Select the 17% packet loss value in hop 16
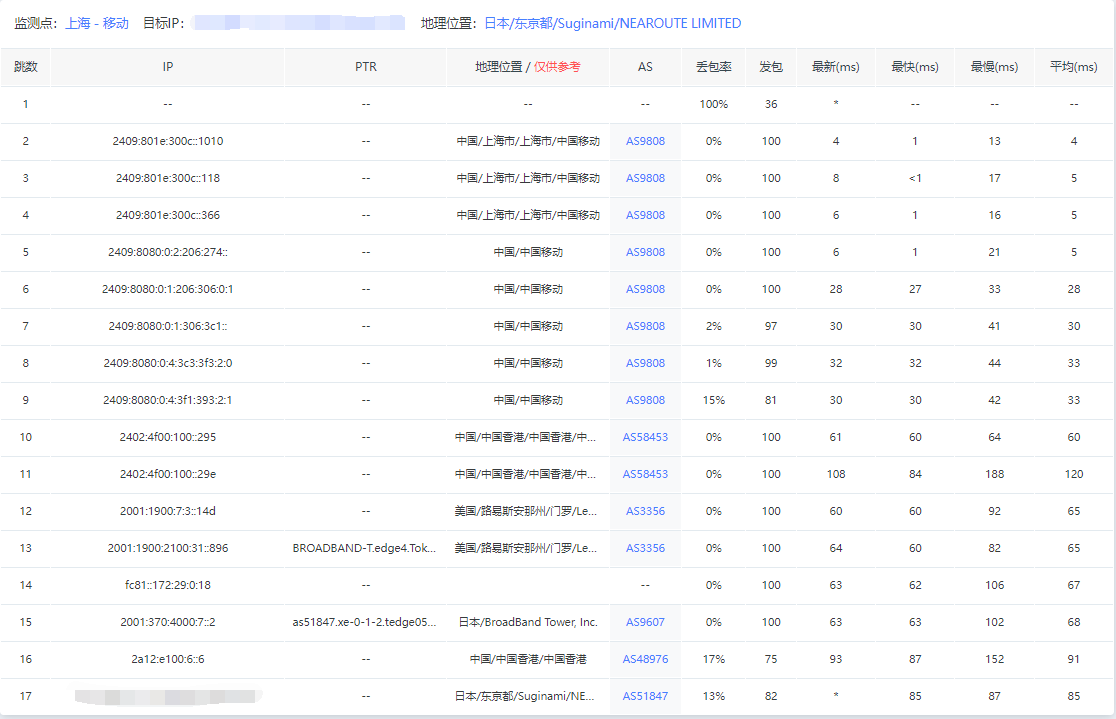The height and width of the screenshot is (719, 1116). (x=714, y=659)
